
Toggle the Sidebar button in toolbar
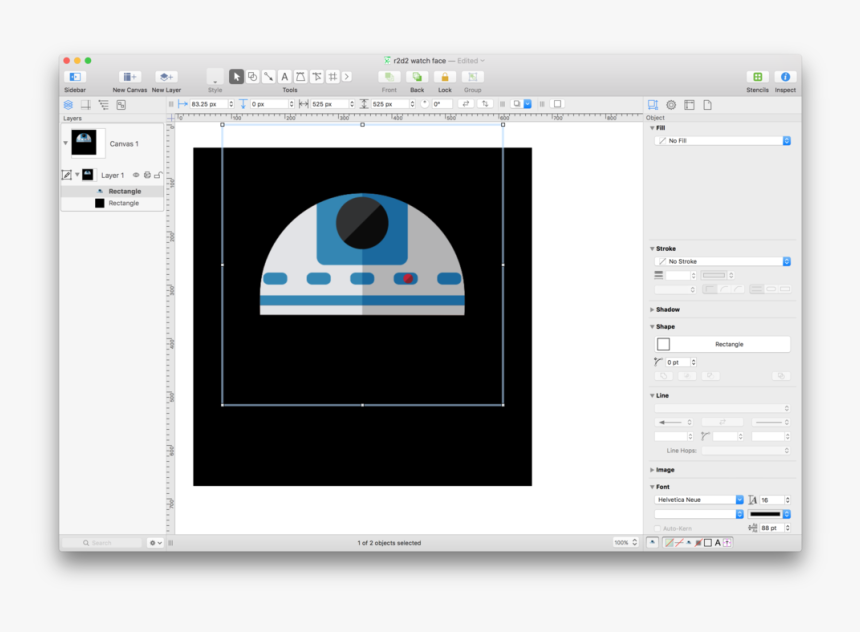[x=75, y=77]
